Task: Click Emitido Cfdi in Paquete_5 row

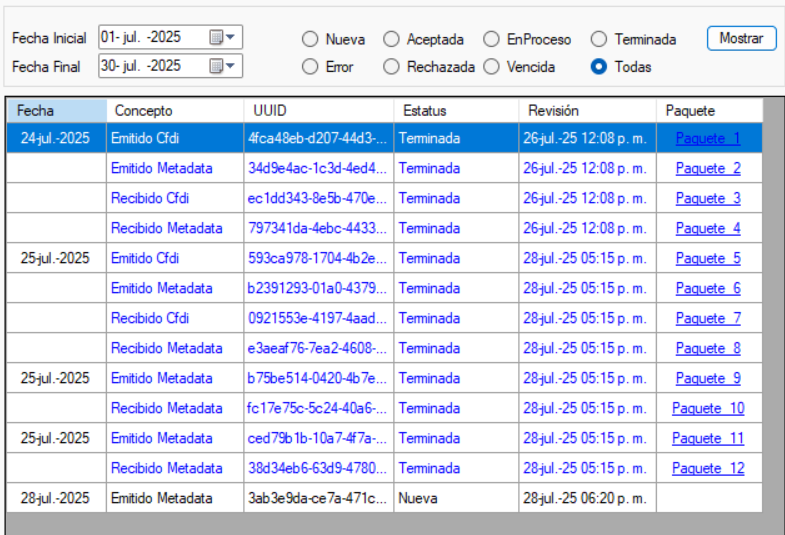Action: point(175,258)
